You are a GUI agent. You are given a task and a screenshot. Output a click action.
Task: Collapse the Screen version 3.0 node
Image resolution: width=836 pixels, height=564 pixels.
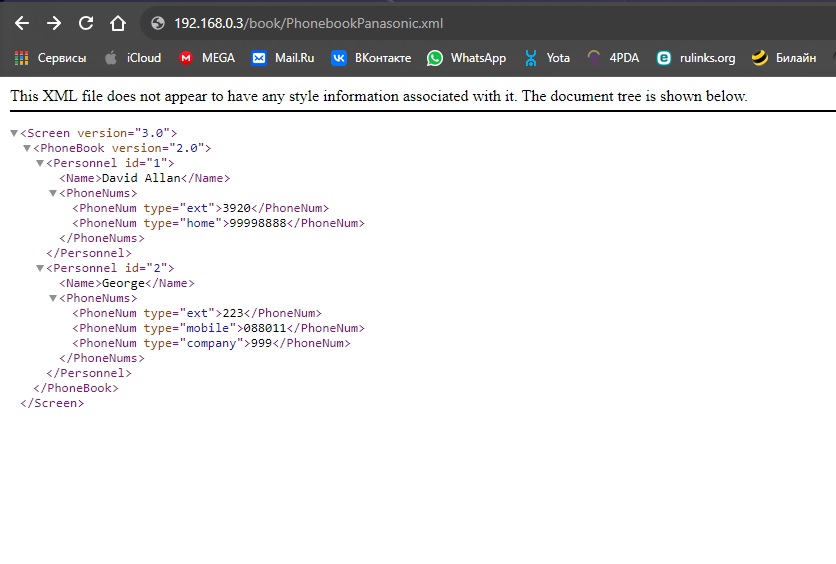point(14,133)
